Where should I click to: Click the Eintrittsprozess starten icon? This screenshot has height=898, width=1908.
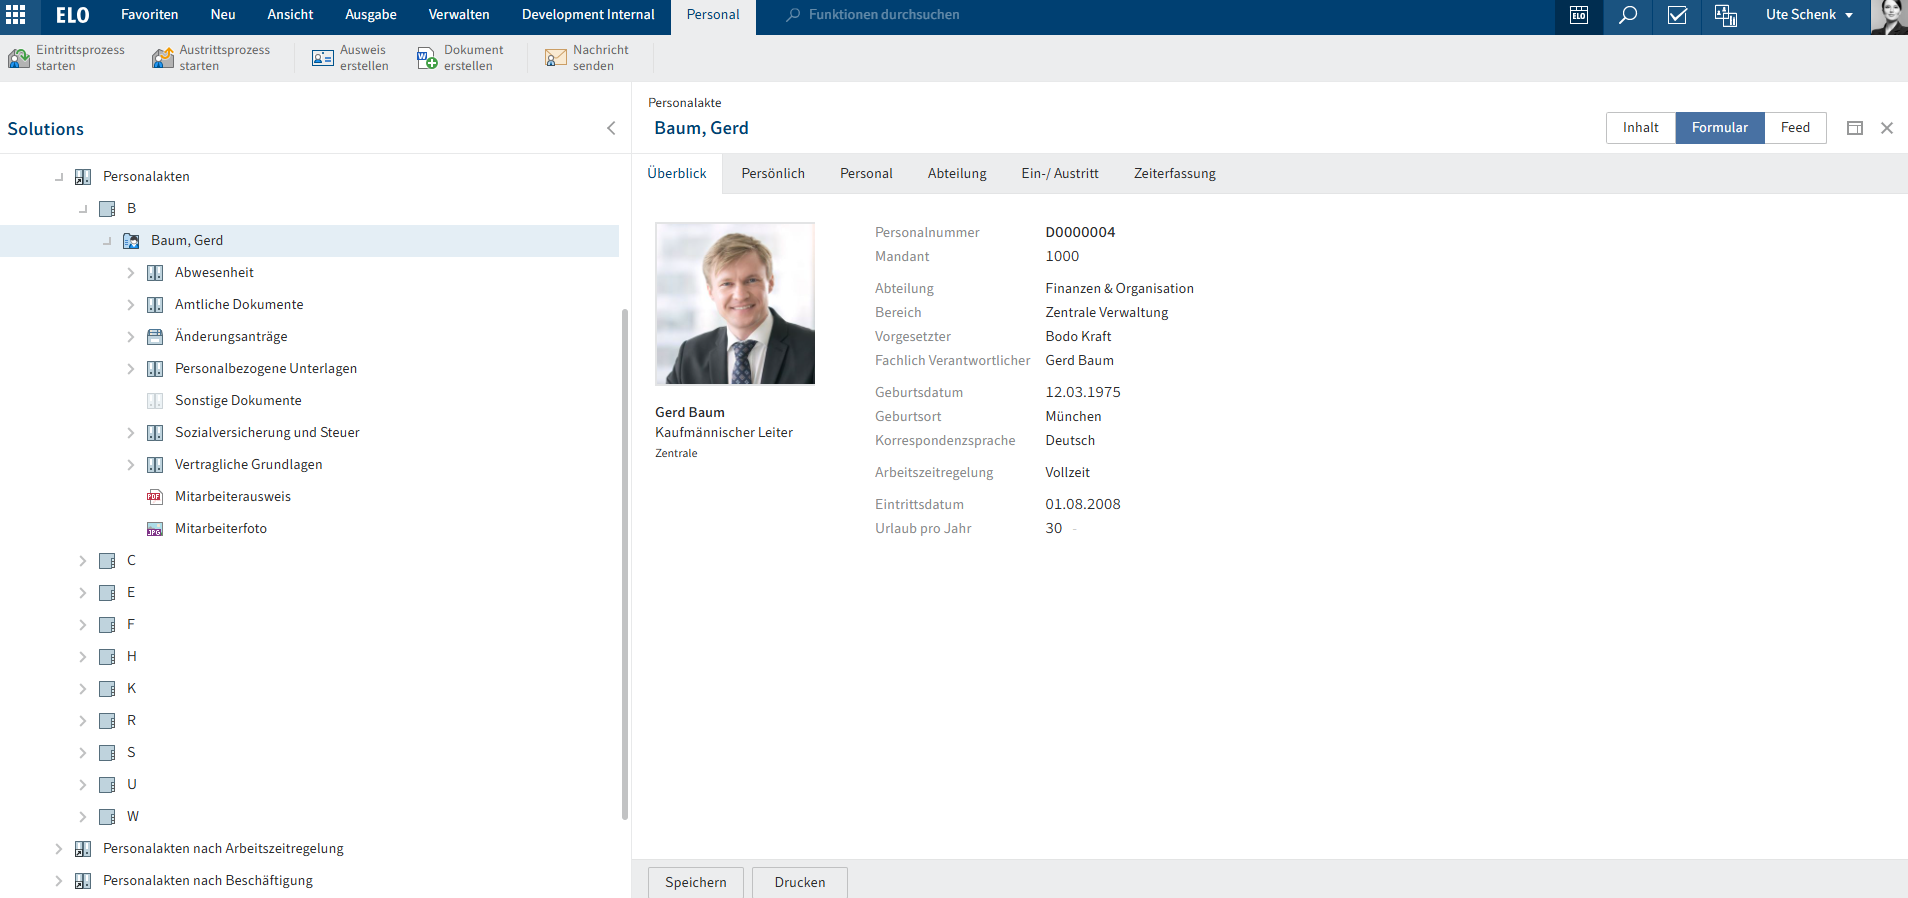[19, 58]
